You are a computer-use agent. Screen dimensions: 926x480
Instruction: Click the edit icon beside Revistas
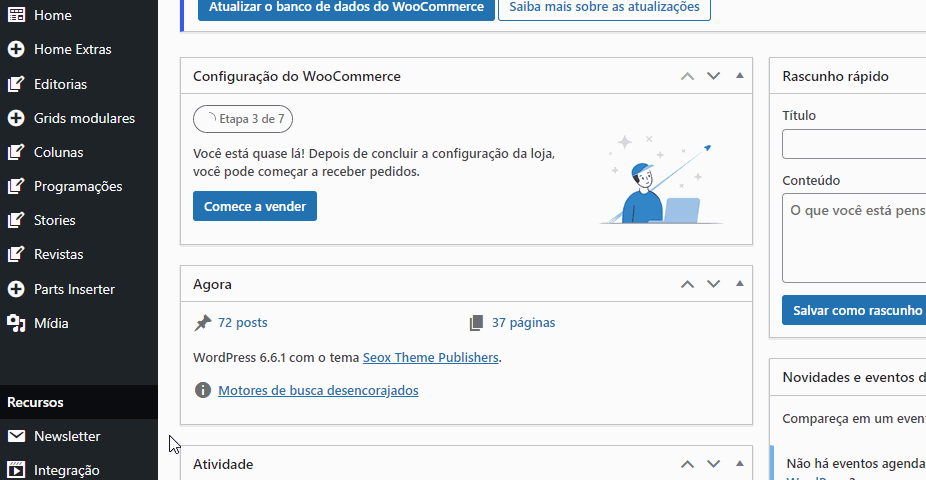coord(16,254)
